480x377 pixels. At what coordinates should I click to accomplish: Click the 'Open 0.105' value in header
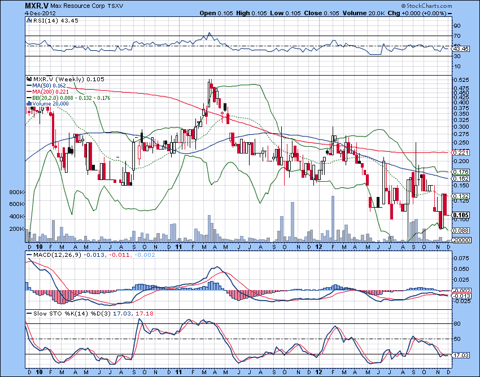pyautogui.click(x=216, y=13)
